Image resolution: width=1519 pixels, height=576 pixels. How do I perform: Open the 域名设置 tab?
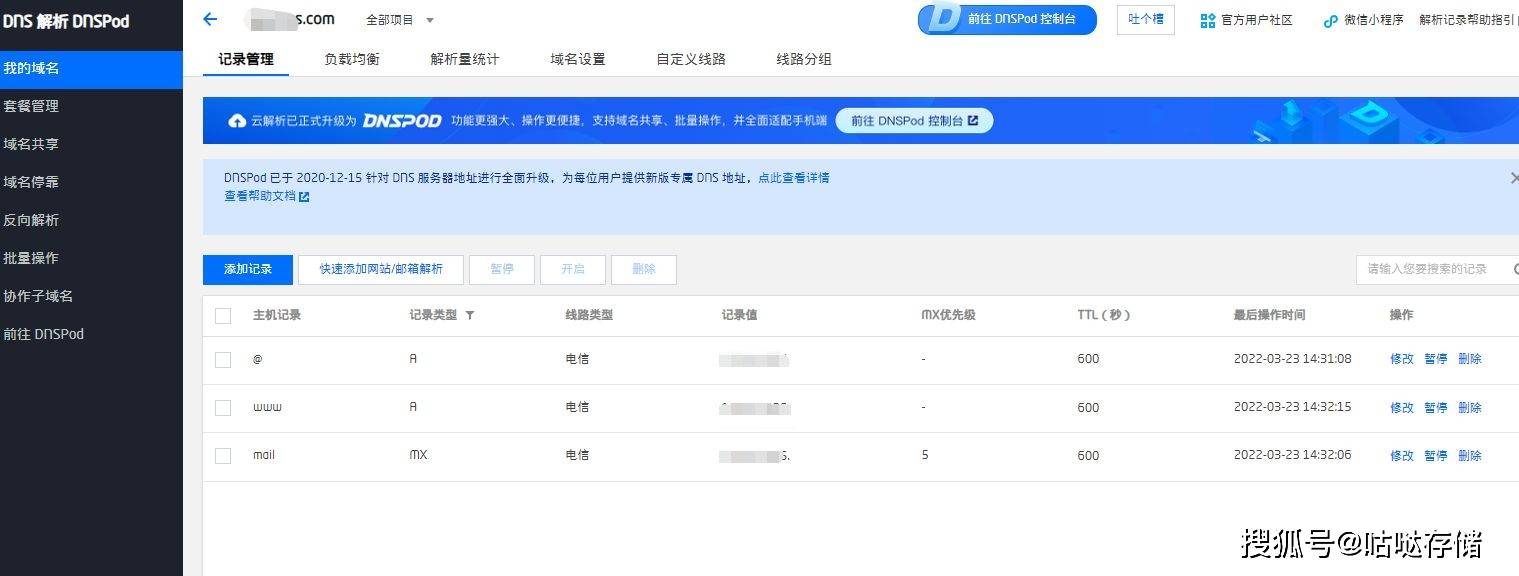[x=578, y=59]
